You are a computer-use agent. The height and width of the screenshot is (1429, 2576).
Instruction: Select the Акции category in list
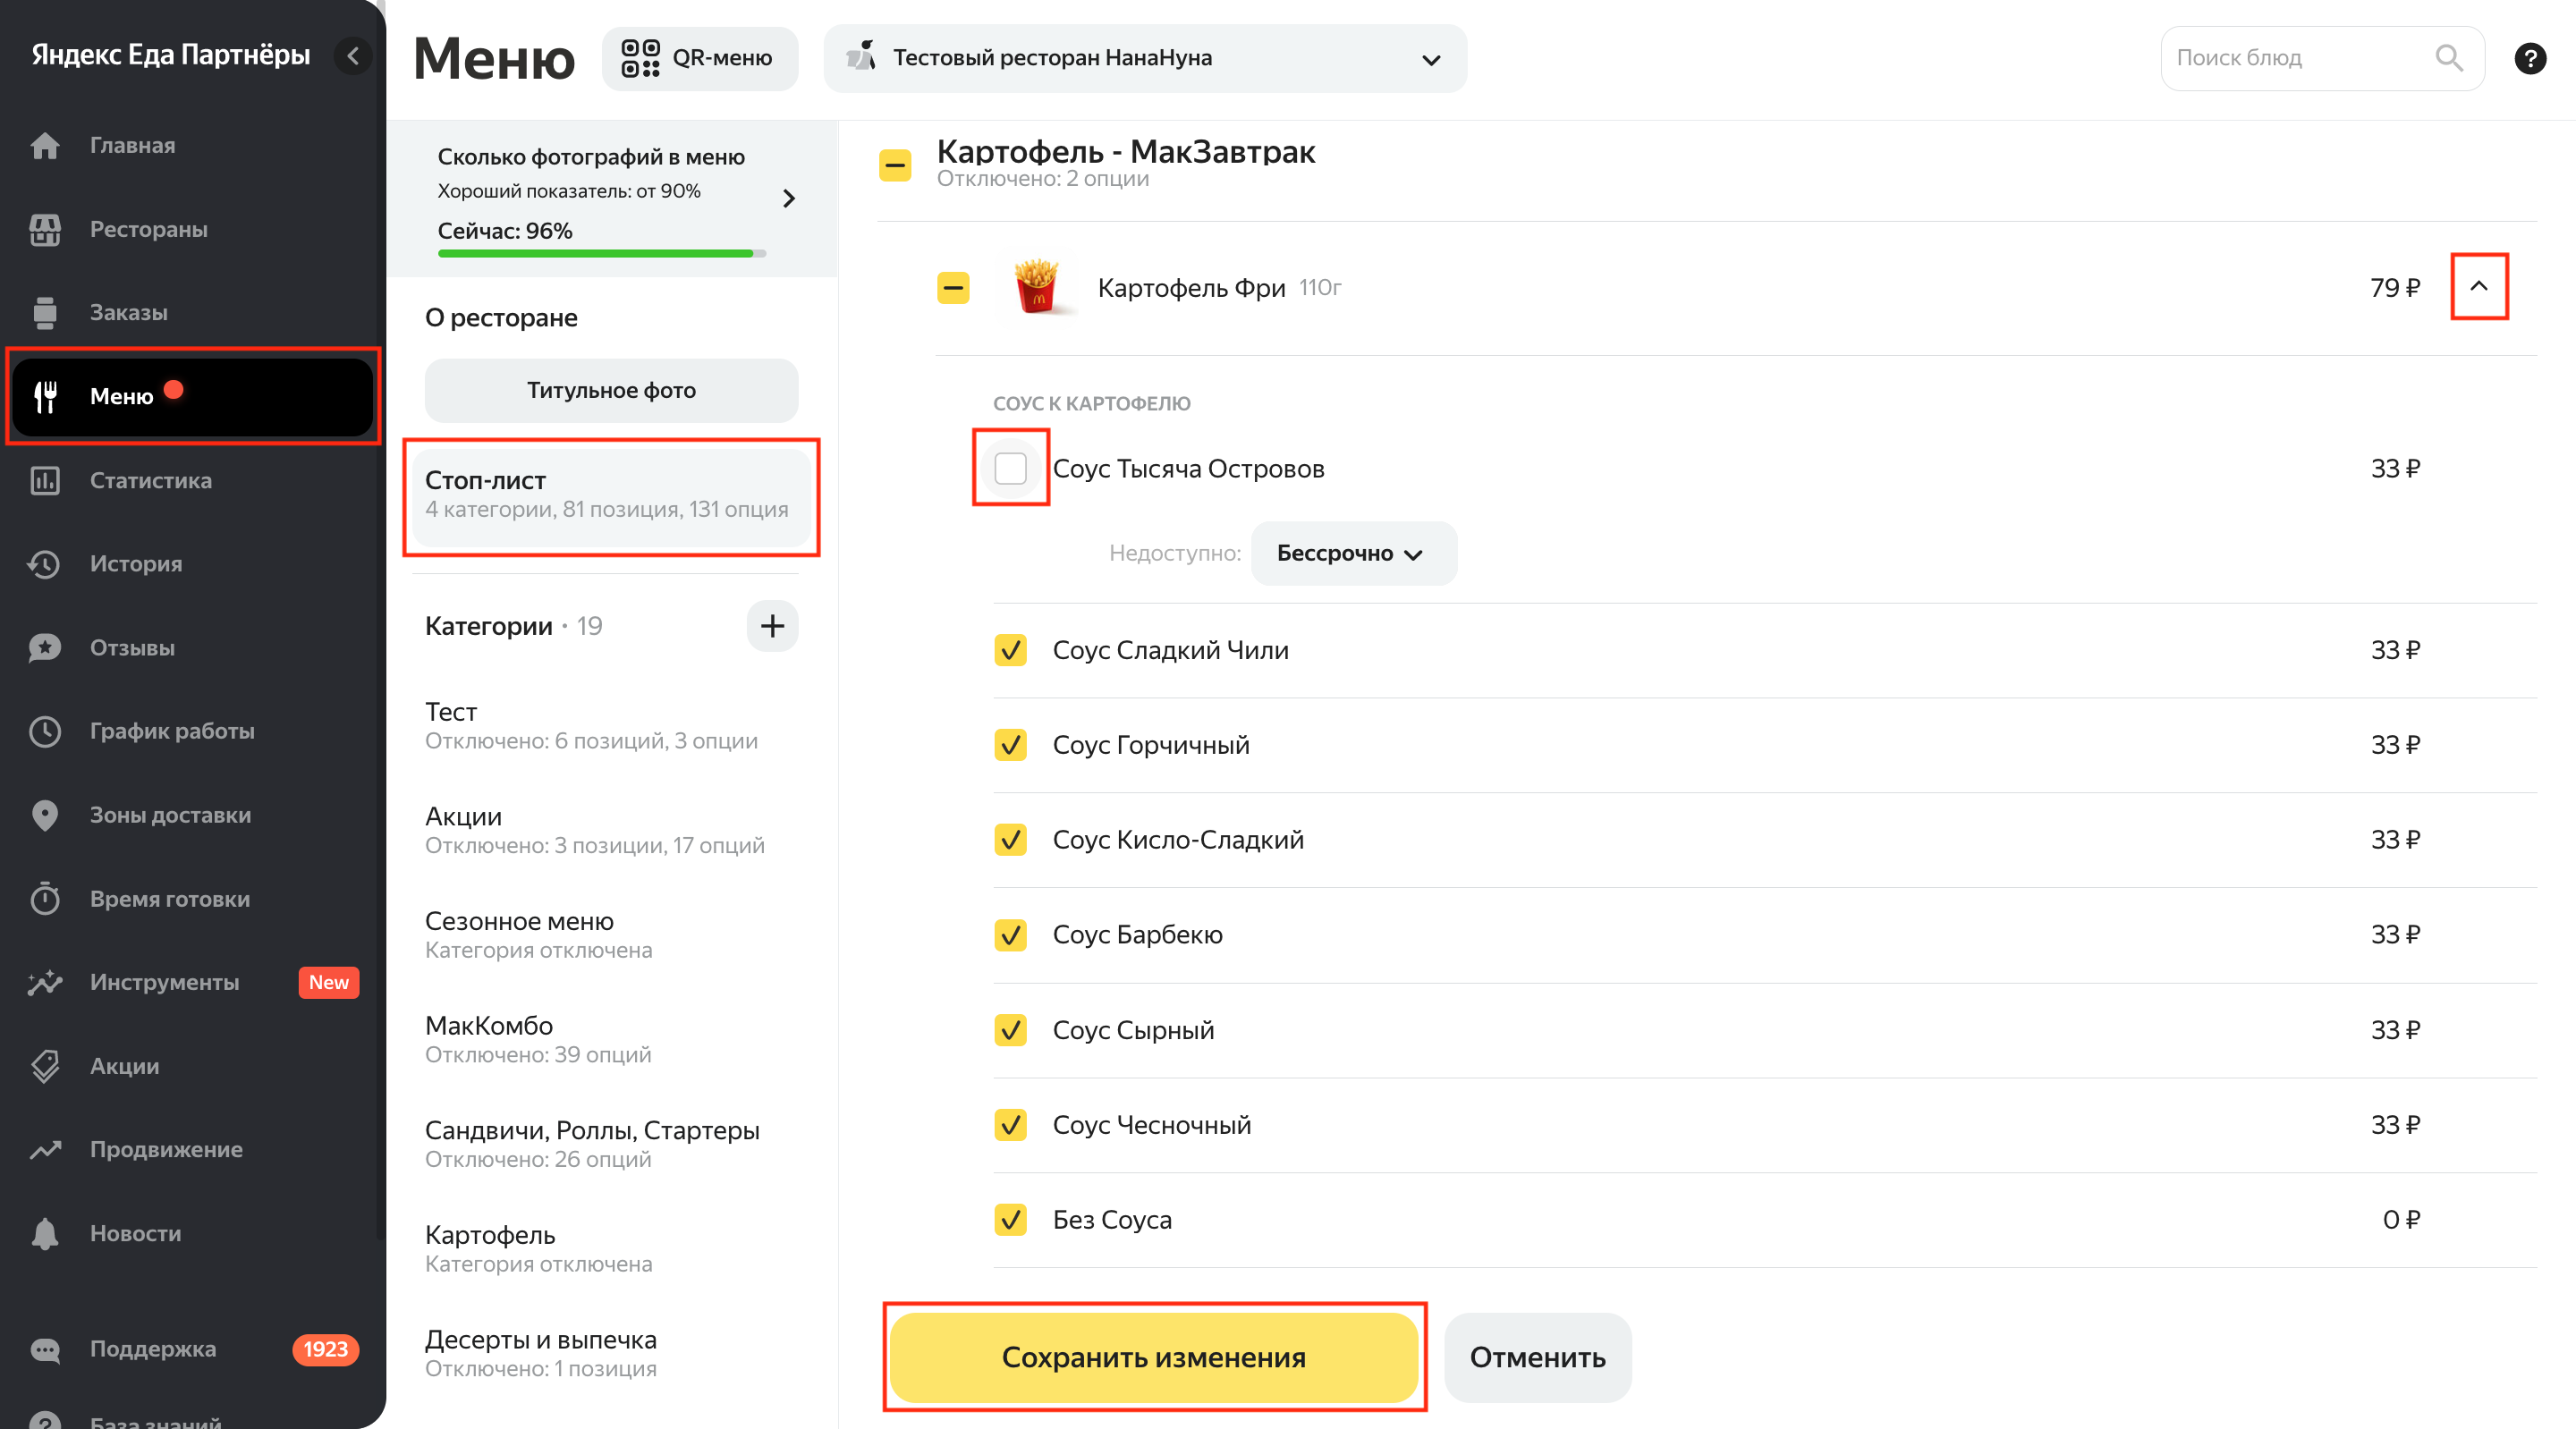[x=611, y=830]
